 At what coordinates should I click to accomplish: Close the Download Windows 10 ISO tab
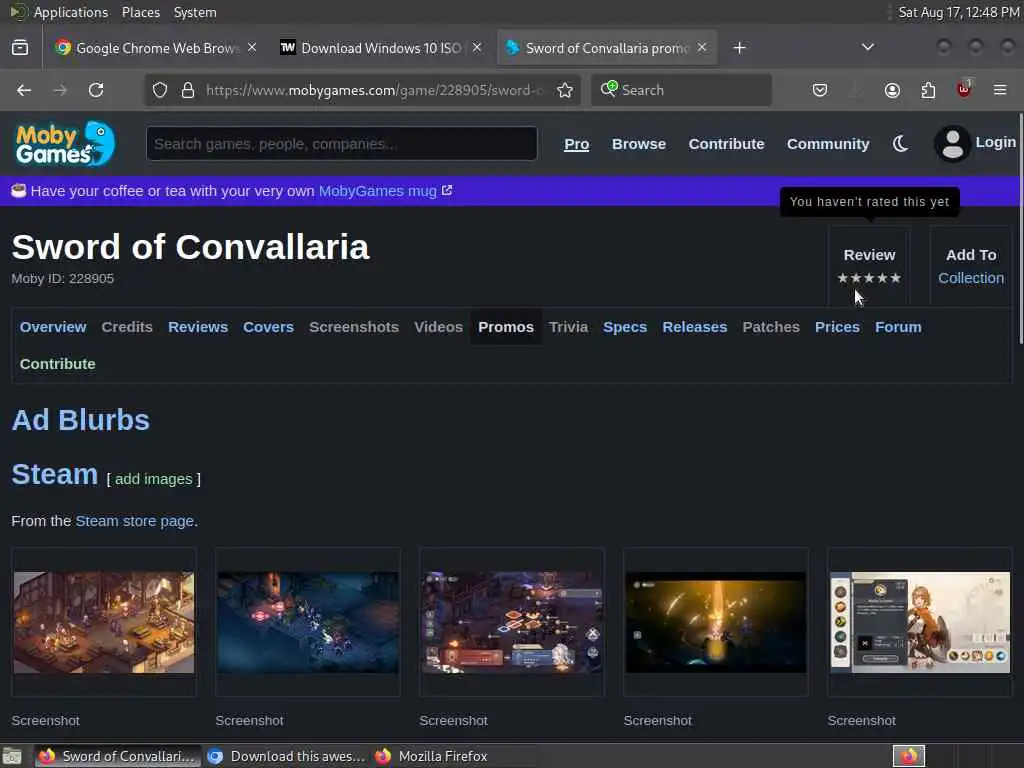tap(477, 48)
